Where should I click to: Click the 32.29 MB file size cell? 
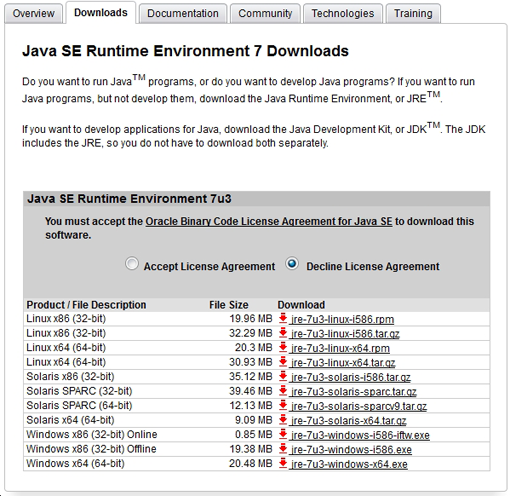[251, 333]
